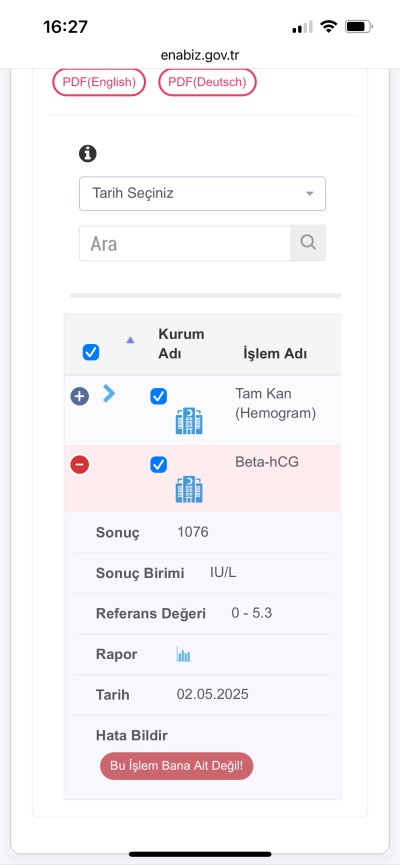Click the blue chevron arrow in Hemogram row
Viewport: 400px width, 865px height.
[x=109, y=393]
